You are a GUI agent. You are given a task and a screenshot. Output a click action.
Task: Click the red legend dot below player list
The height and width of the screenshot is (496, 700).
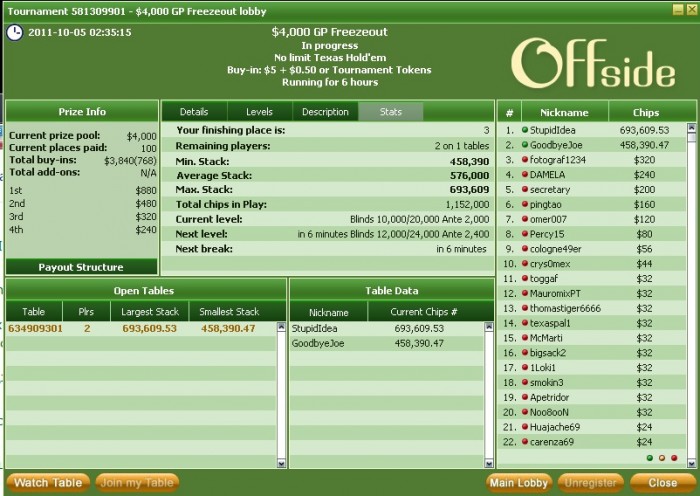pyautogui.click(x=674, y=458)
